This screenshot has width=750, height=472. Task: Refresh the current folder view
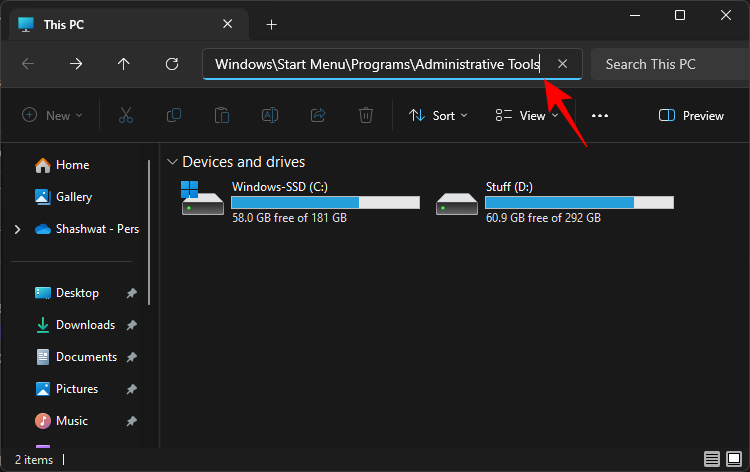tap(172, 64)
